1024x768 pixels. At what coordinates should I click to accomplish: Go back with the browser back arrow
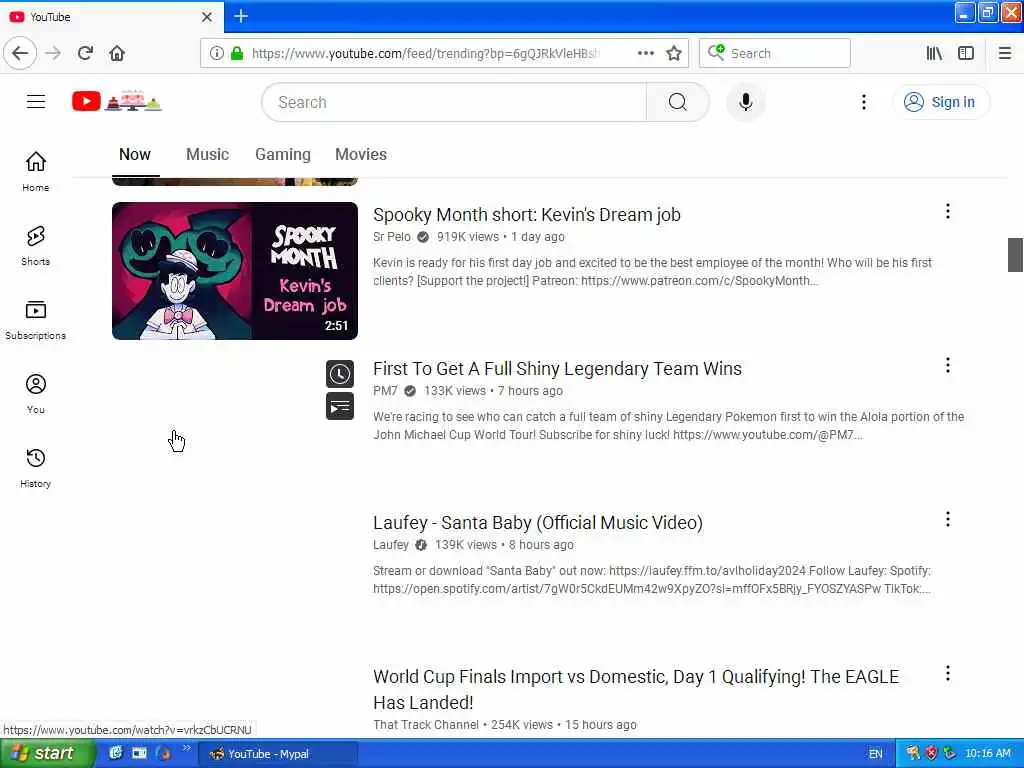[20, 53]
